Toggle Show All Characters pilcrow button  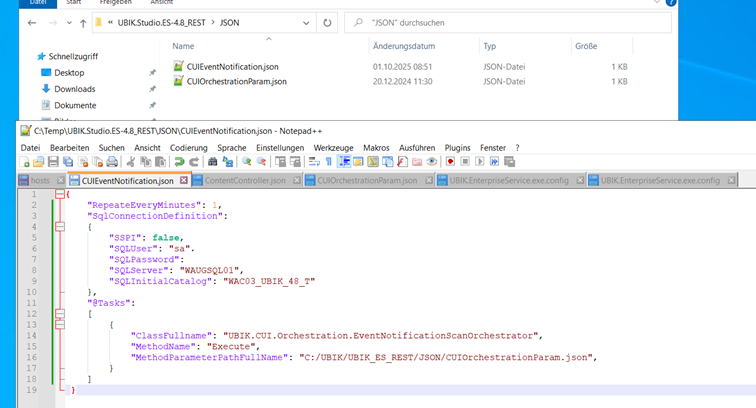click(x=328, y=161)
